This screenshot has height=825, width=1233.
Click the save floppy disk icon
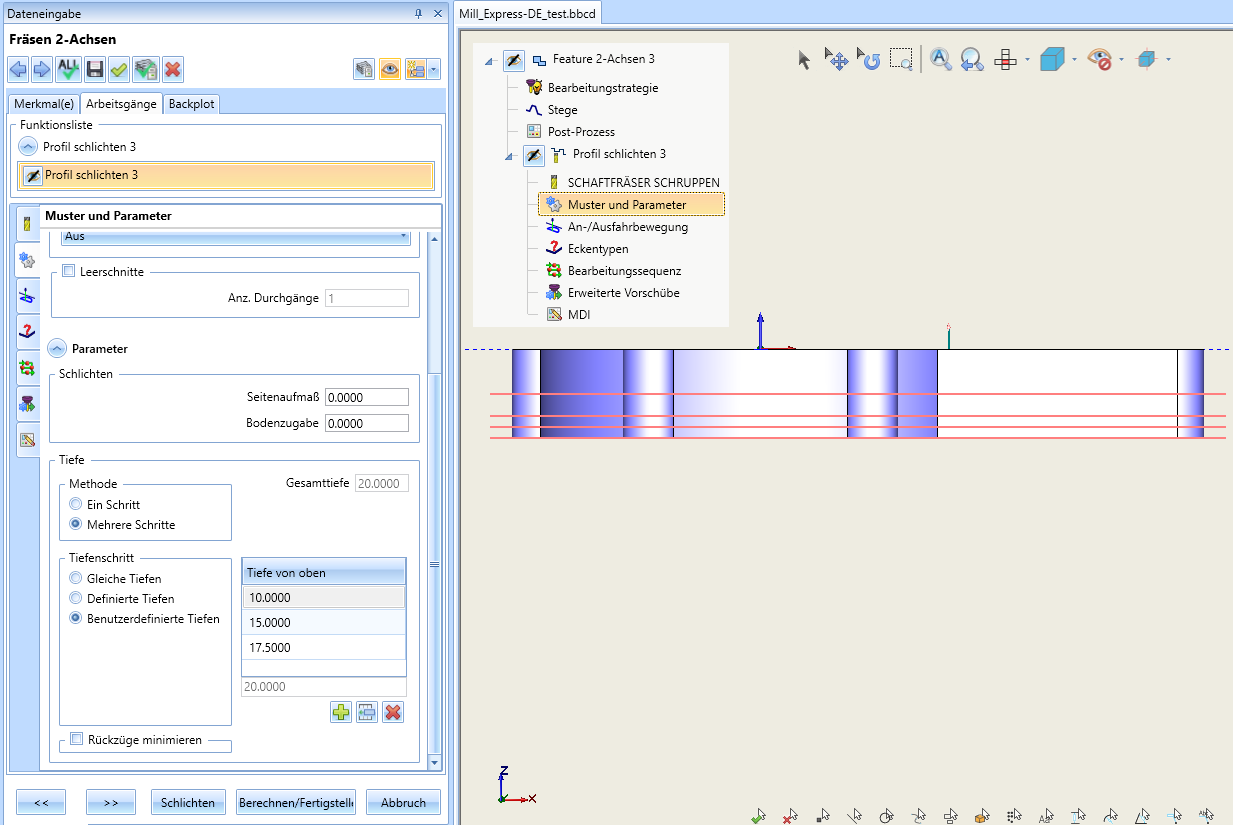click(95, 69)
